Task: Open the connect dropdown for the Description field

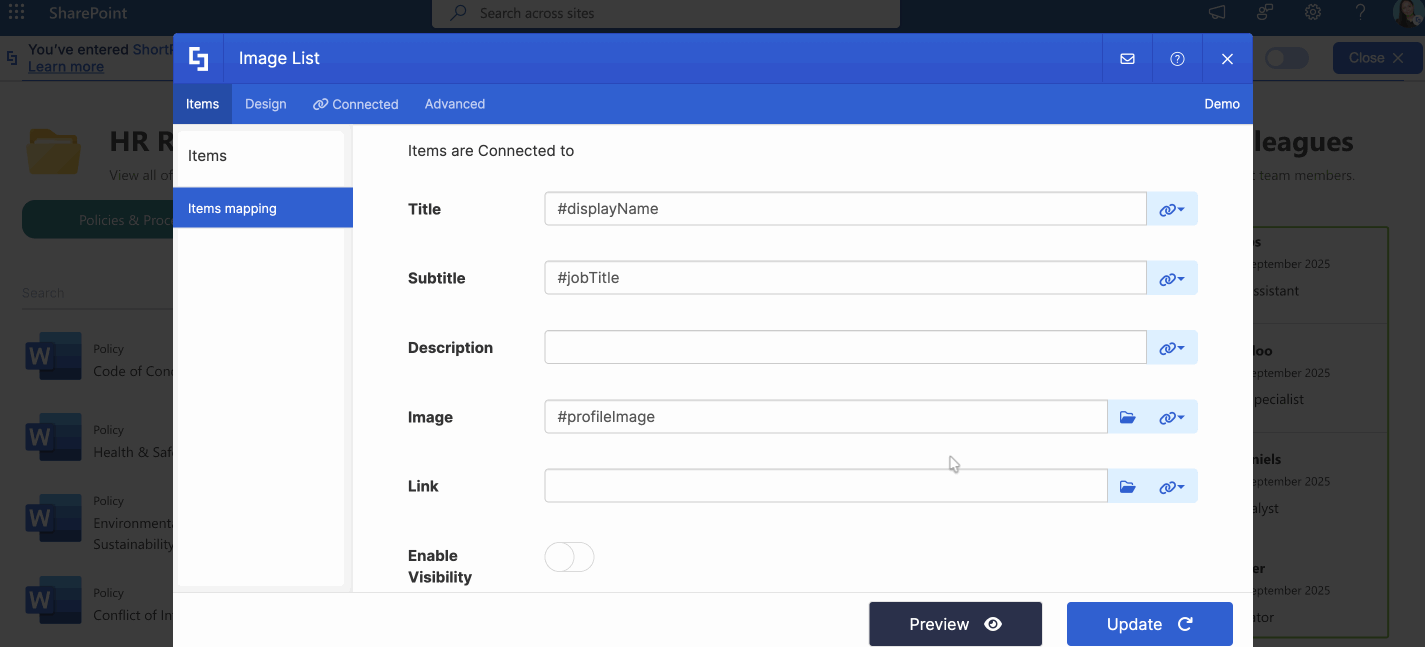Action: click(x=1171, y=347)
